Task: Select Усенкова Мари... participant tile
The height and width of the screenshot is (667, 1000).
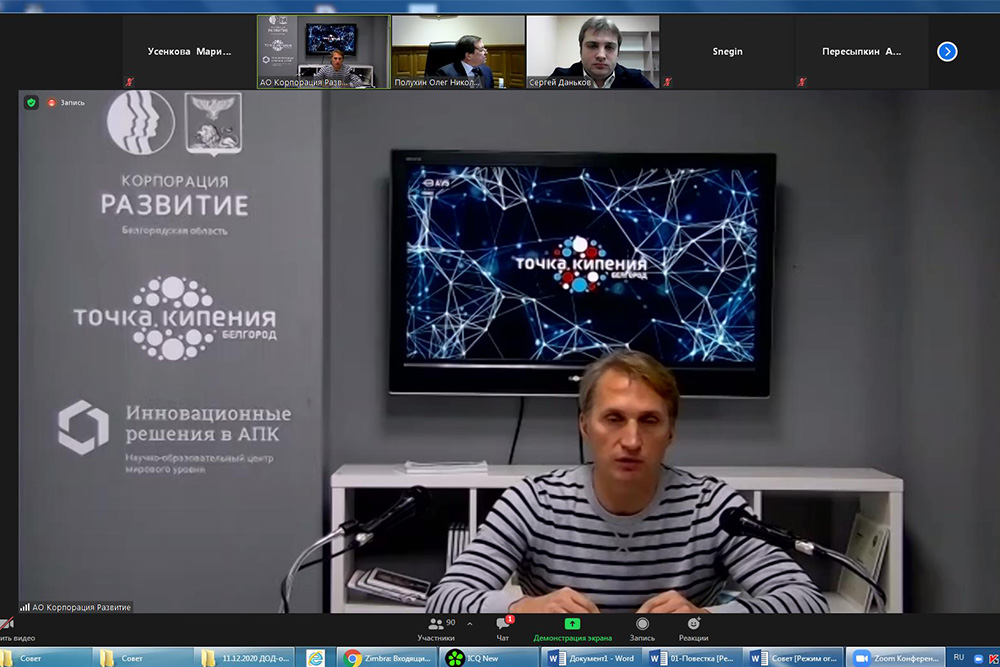Action: [189, 52]
